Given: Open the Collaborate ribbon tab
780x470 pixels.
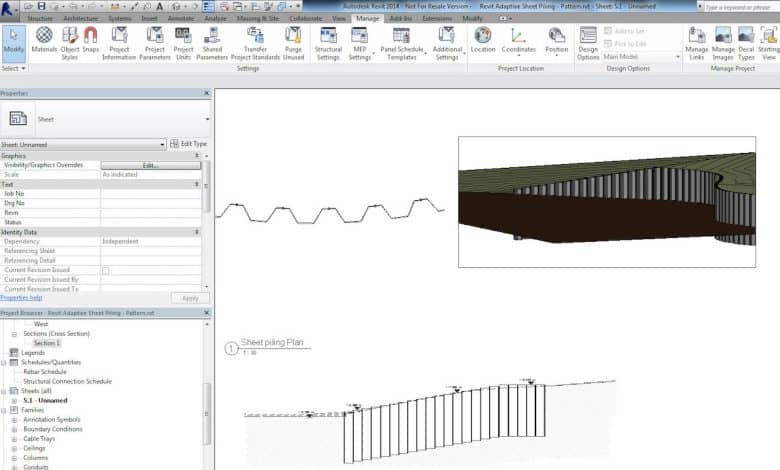Looking at the screenshot, I should [305, 18].
